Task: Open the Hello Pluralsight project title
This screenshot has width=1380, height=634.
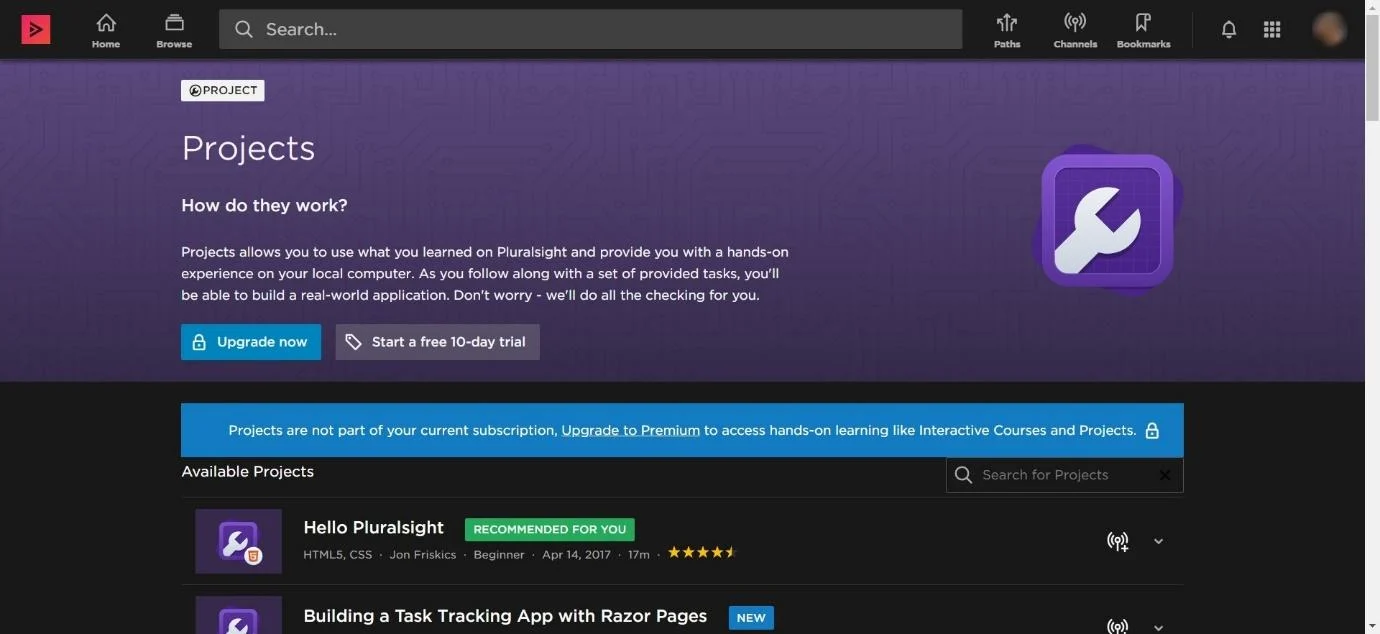Action: (x=373, y=527)
